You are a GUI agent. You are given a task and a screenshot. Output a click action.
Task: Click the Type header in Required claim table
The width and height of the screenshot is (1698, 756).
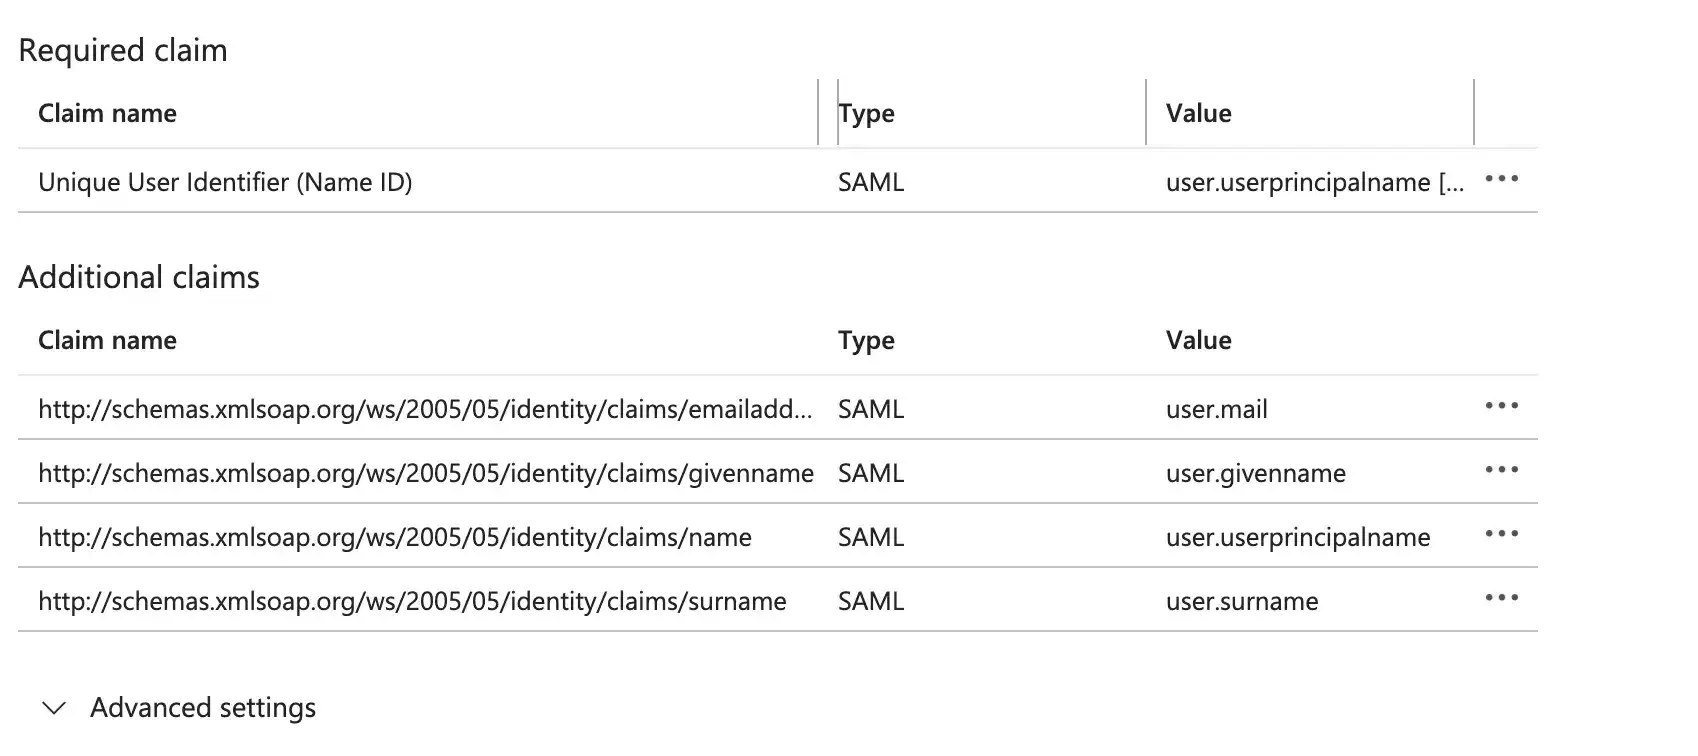click(x=866, y=114)
